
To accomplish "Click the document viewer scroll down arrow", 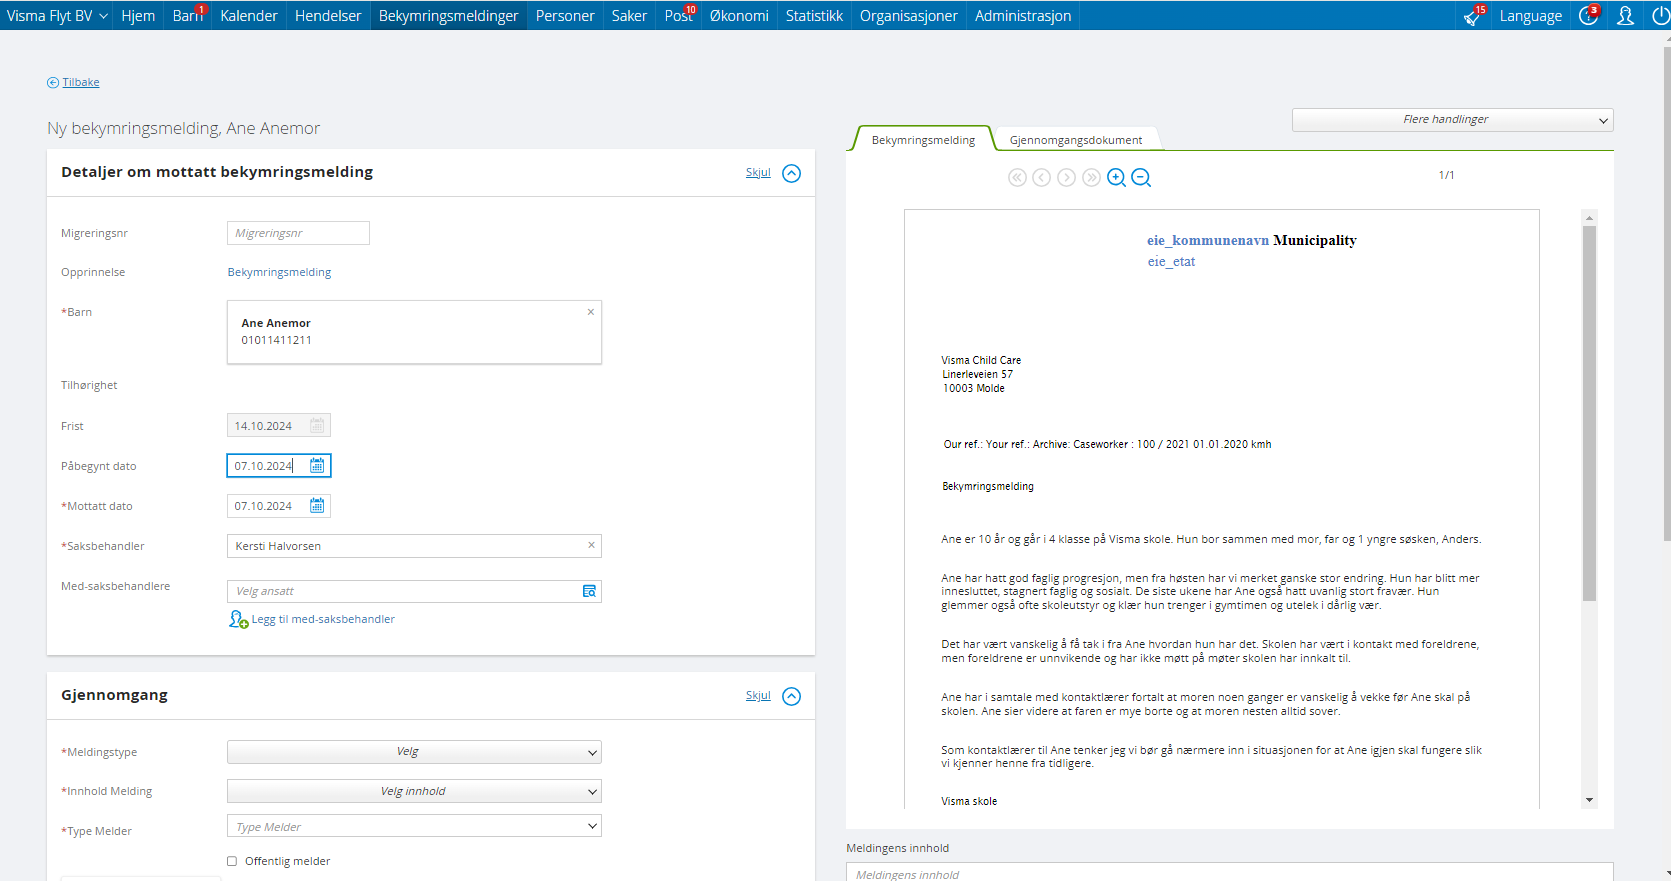I will pyautogui.click(x=1589, y=801).
